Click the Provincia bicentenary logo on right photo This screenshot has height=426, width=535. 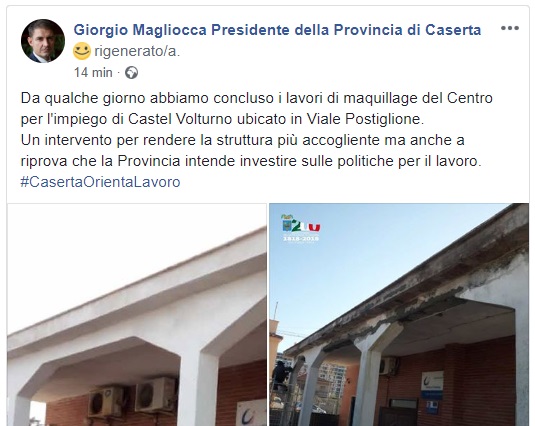pyautogui.click(x=301, y=227)
